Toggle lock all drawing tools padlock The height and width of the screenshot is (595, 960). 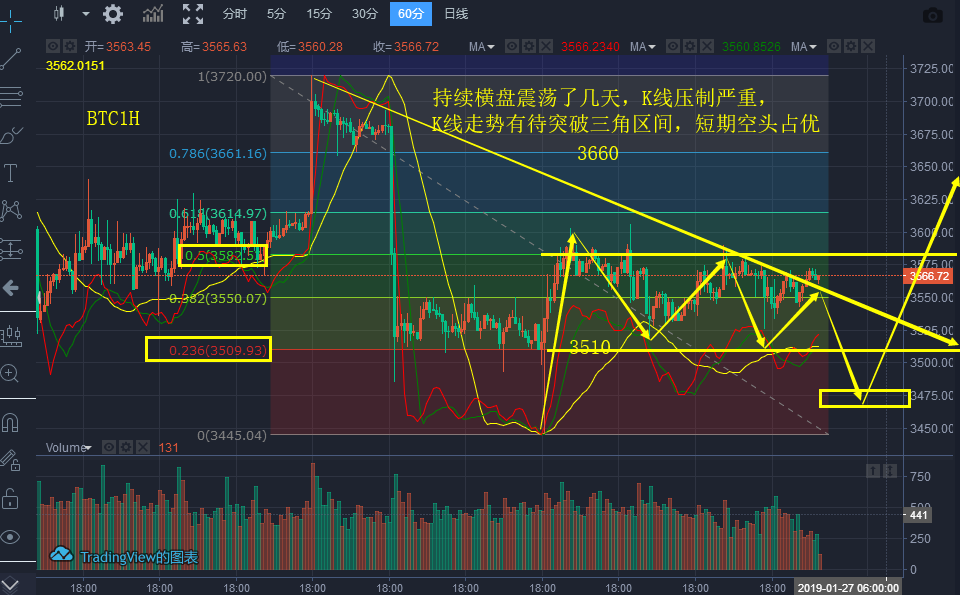point(10,498)
